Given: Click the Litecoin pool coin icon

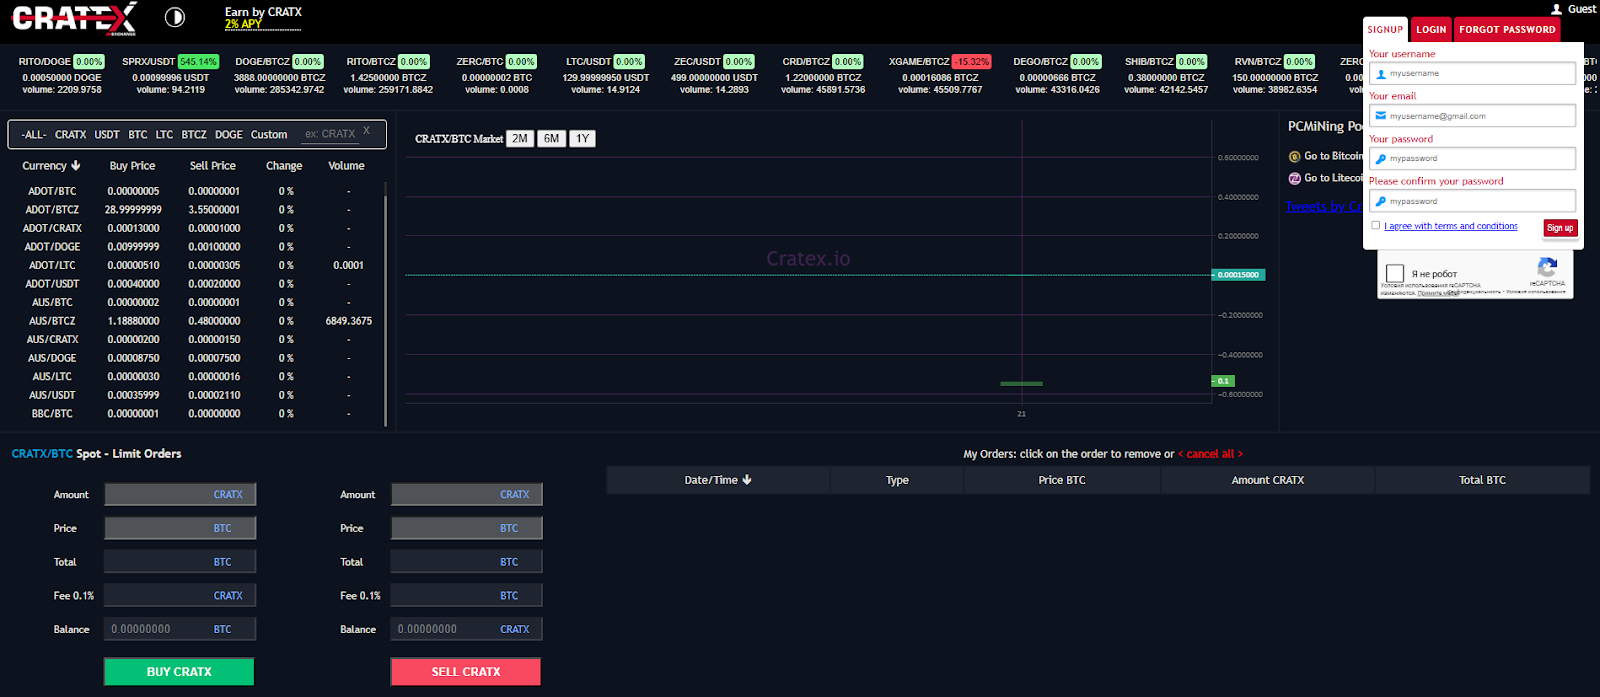Looking at the screenshot, I should pos(1295,179).
